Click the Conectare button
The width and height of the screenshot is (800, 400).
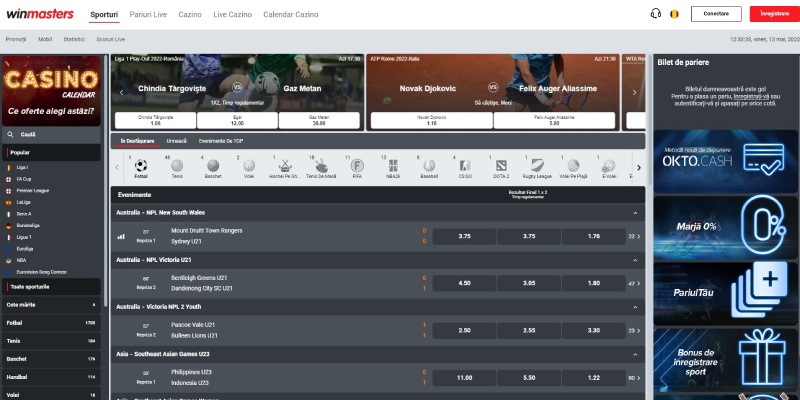pos(716,14)
